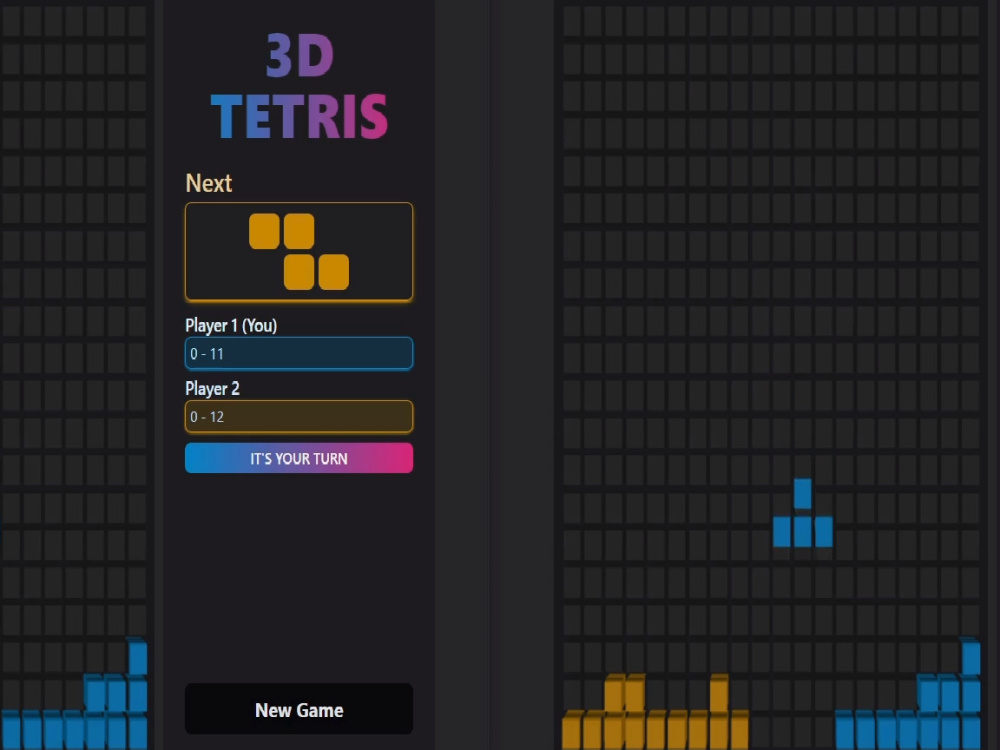1000x750 pixels.
Task: Click the "Next" heading text
Action: click(209, 183)
